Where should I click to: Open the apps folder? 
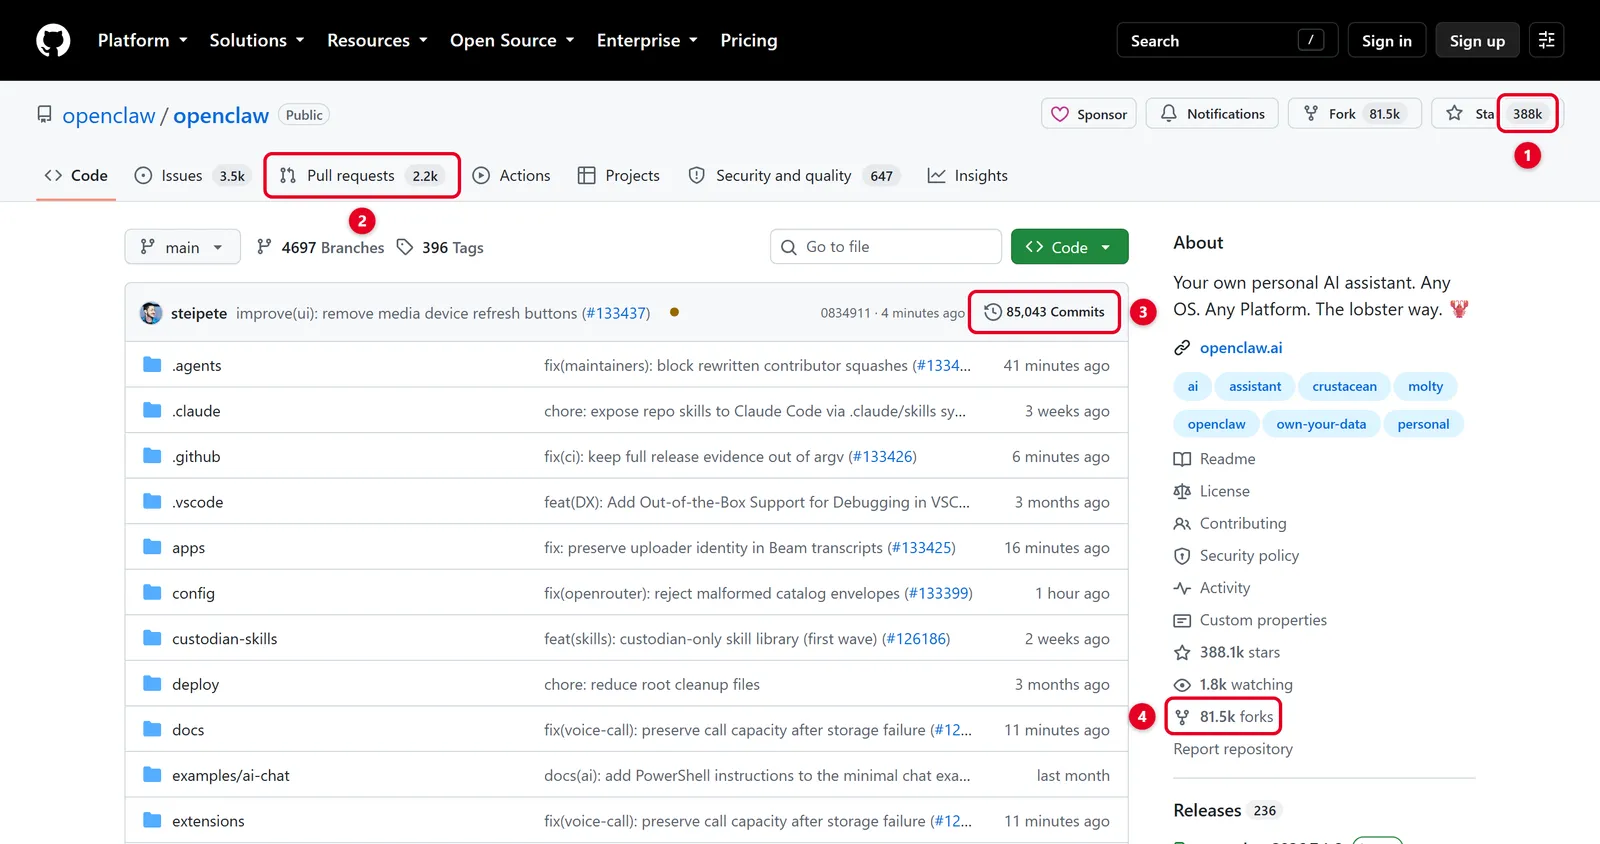pos(188,548)
